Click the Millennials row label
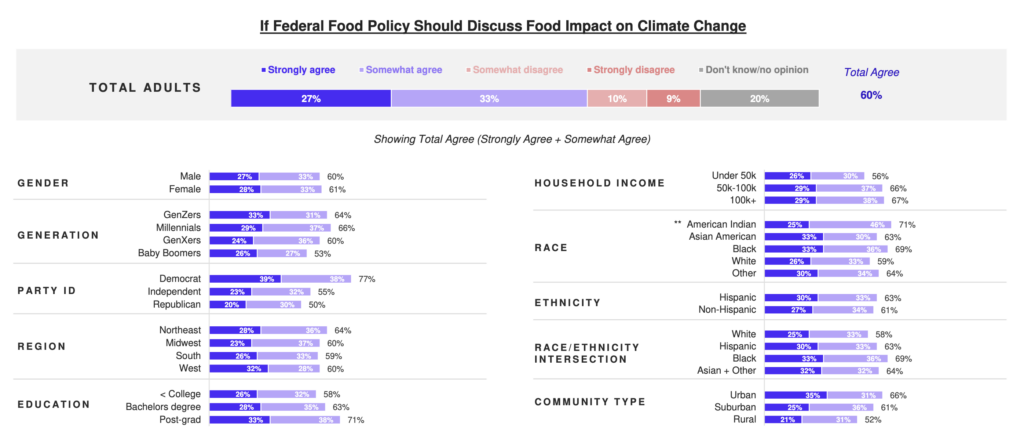This screenshot has width=1024, height=439. point(175,228)
